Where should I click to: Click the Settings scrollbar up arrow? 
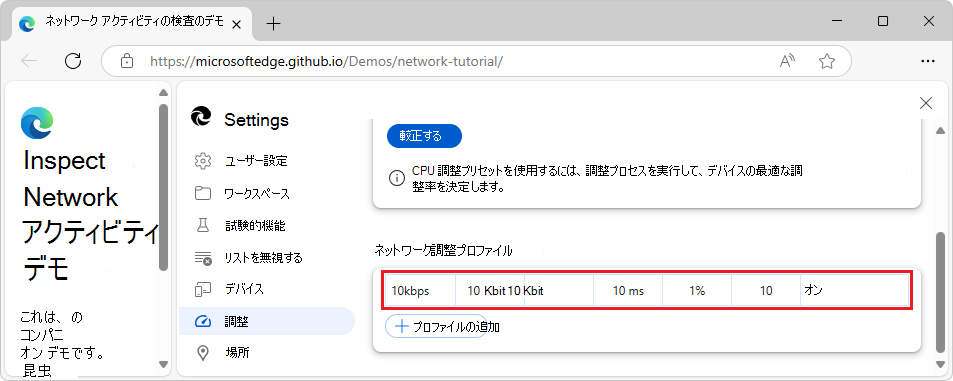click(x=940, y=131)
